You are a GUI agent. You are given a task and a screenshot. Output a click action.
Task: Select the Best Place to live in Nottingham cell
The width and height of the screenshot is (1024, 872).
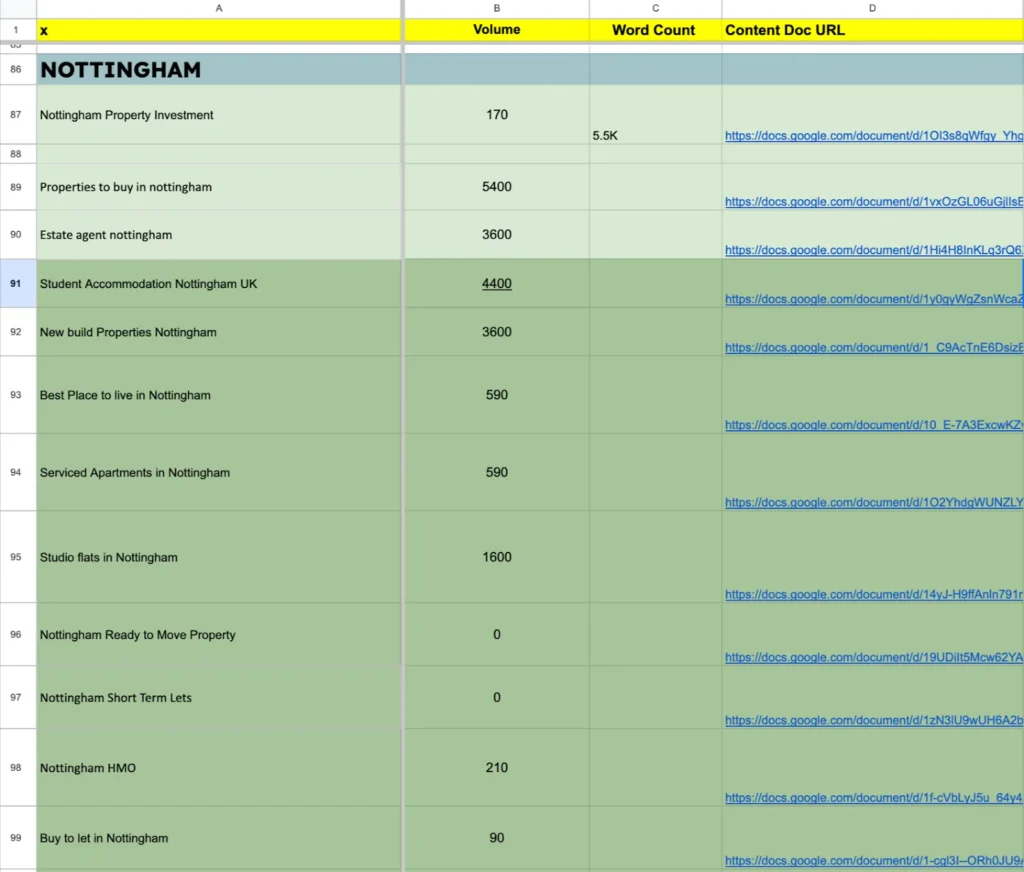tap(219, 395)
